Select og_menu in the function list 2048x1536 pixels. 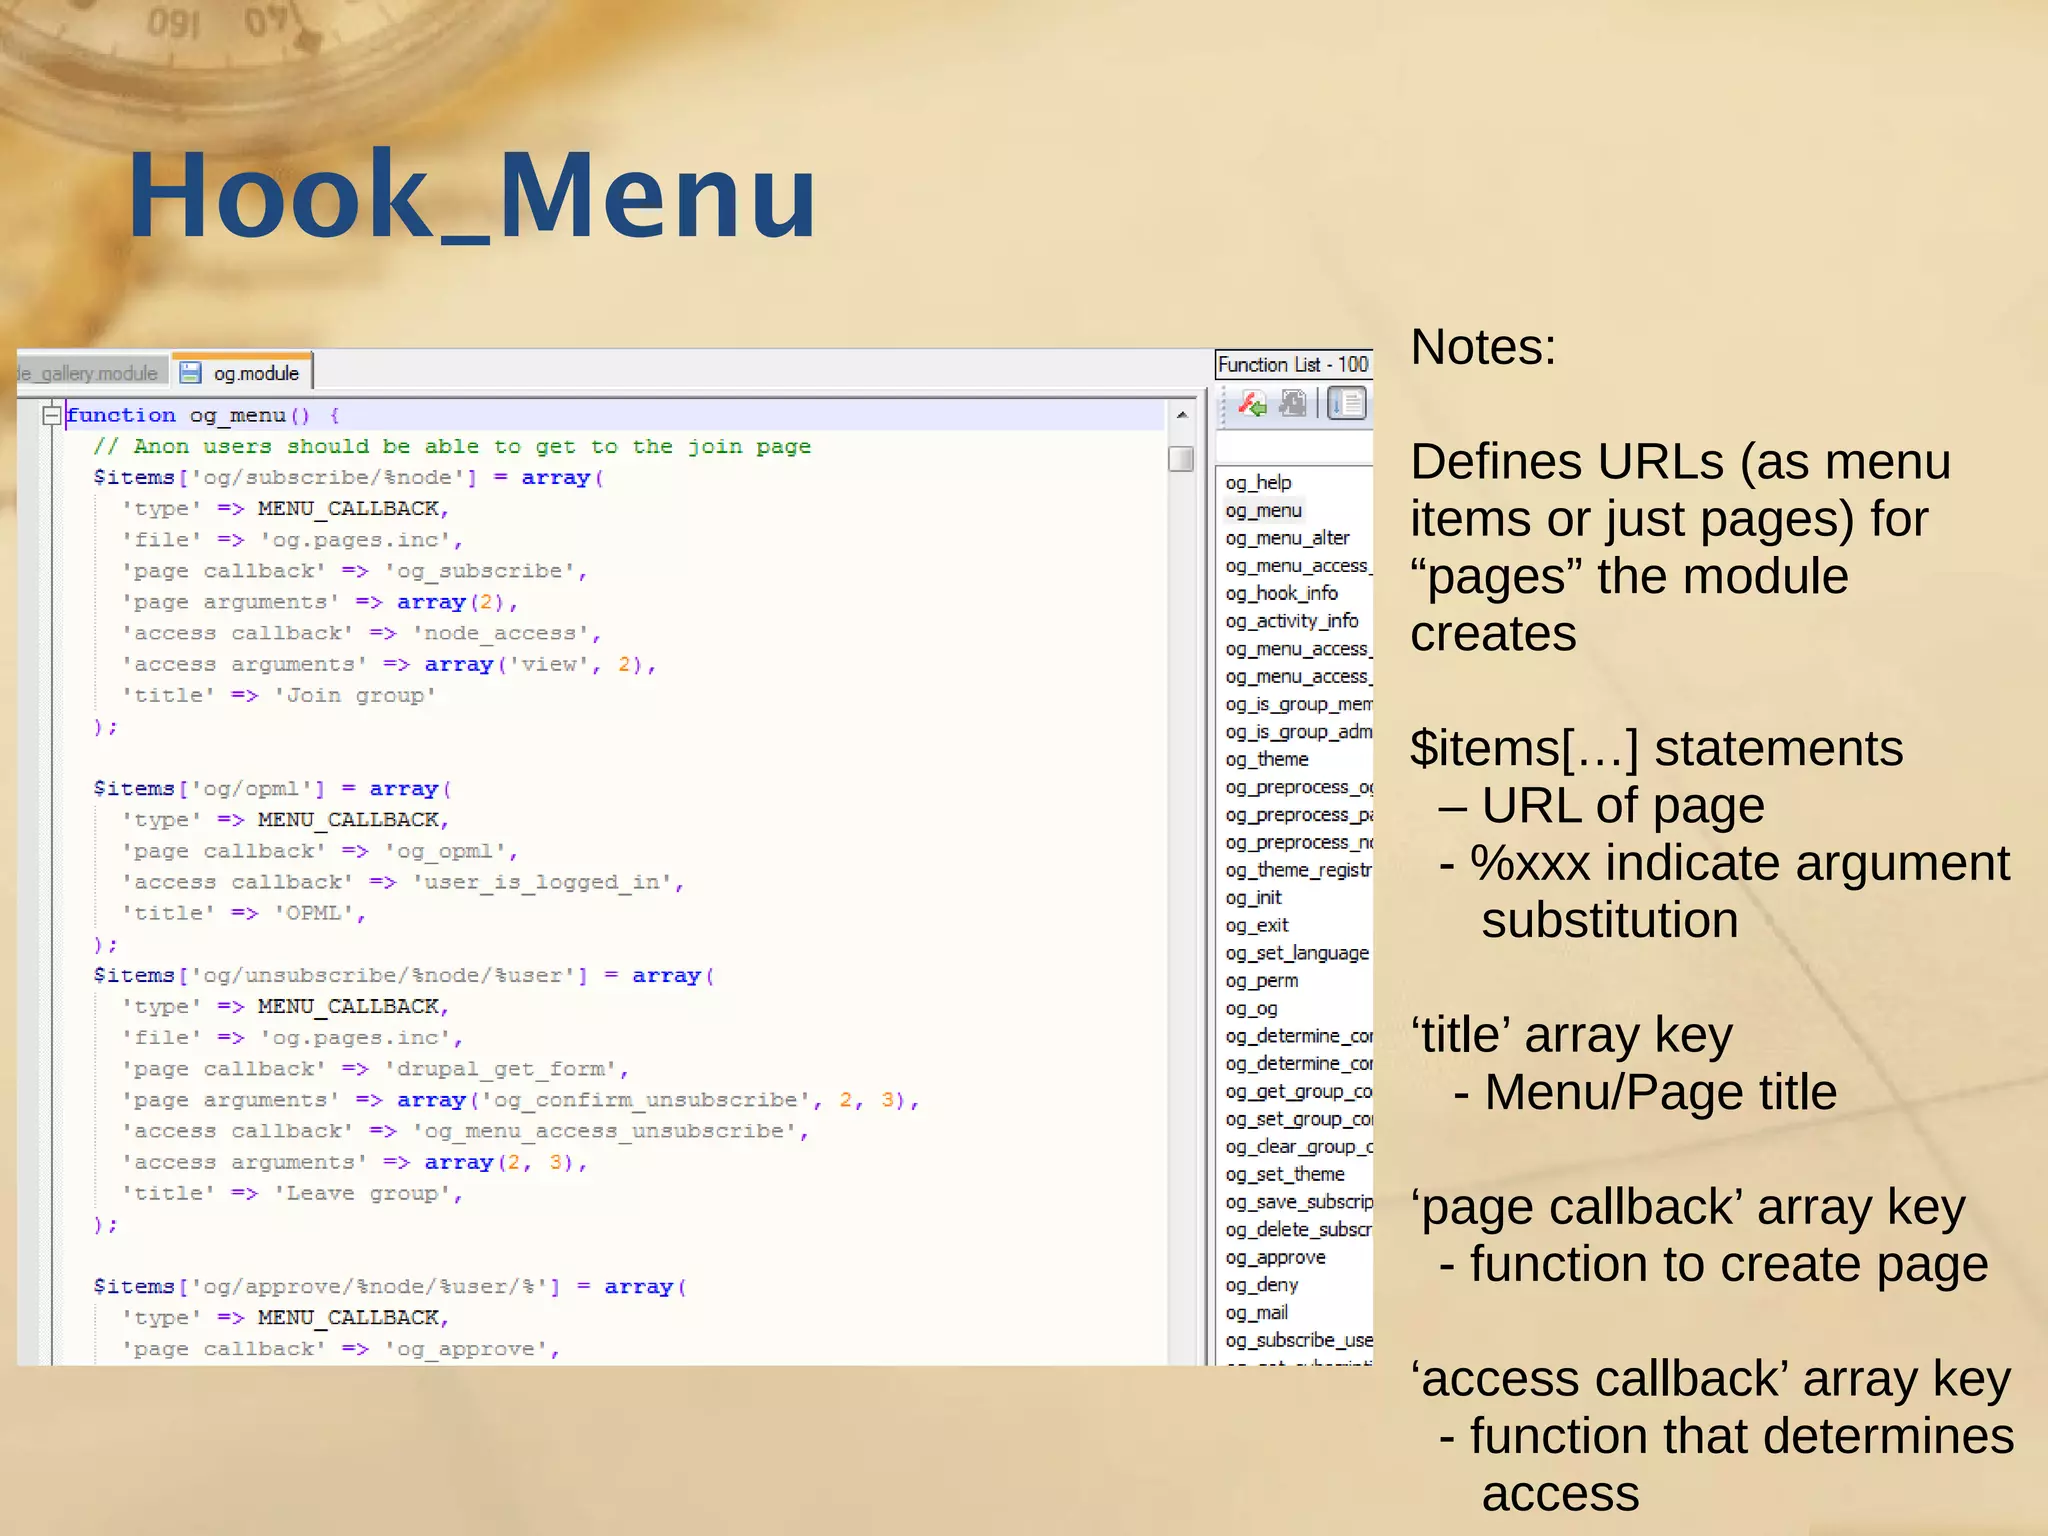point(1263,510)
